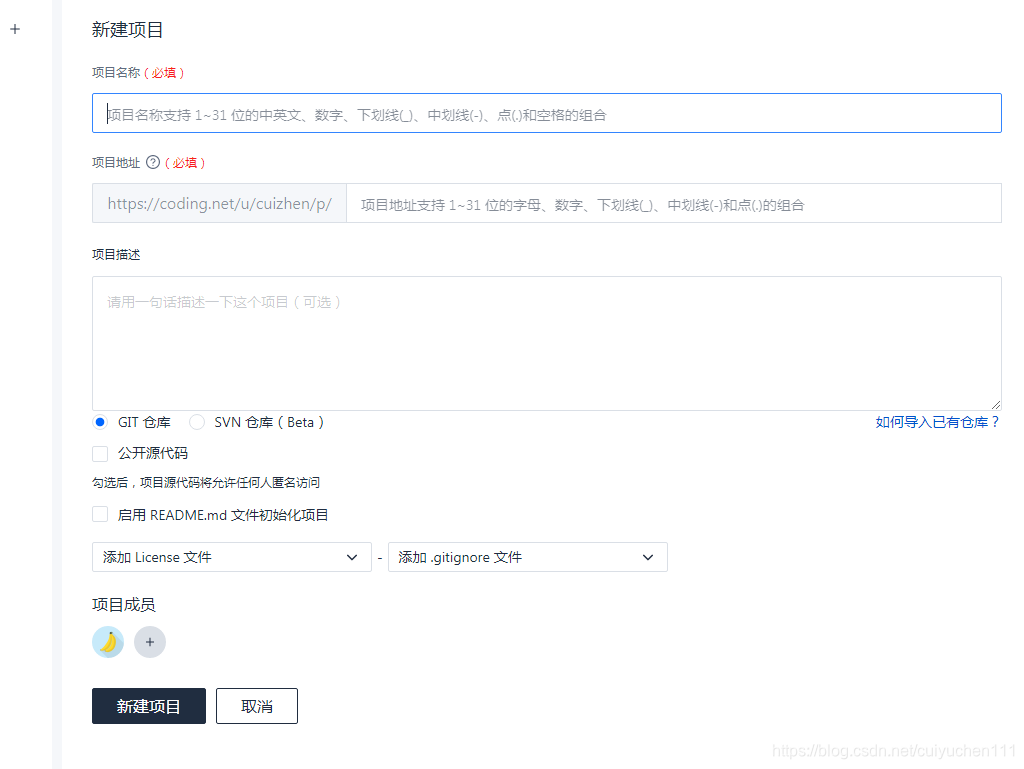Select the GIT 仓库 radio option
This screenshot has width=1024, height=769.
click(x=100, y=422)
